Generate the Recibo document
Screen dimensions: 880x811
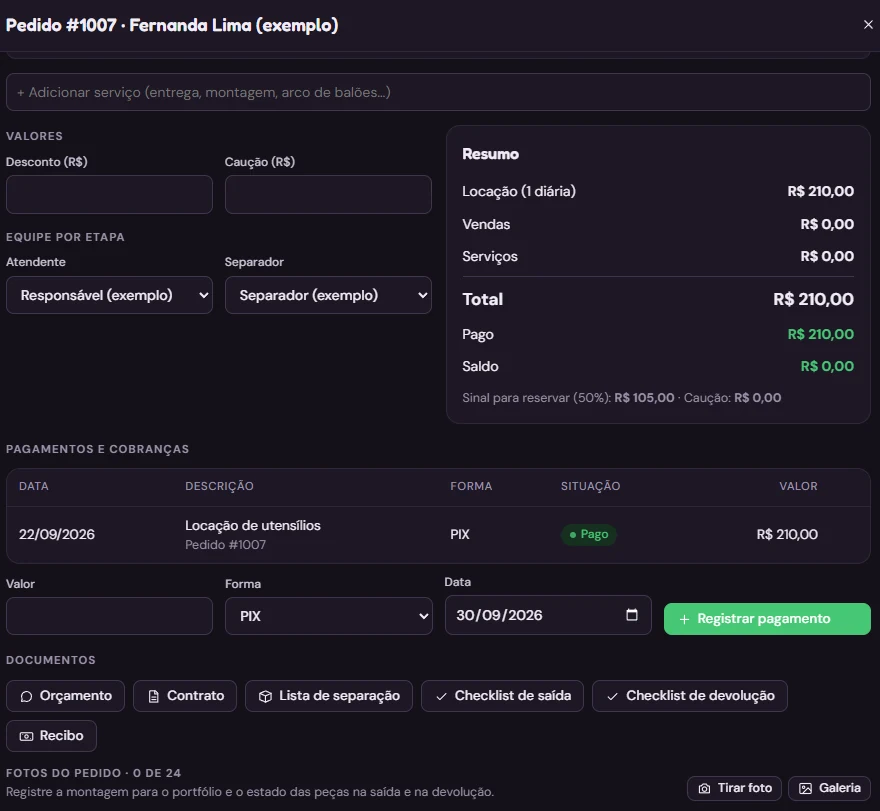click(52, 736)
